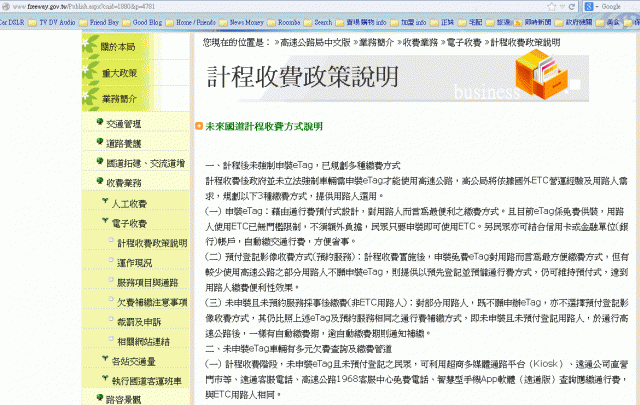Viewport: 640px width, 405px height.
Task: Expand 執行國道客運班車 in the sidebar
Action: click(x=147, y=381)
